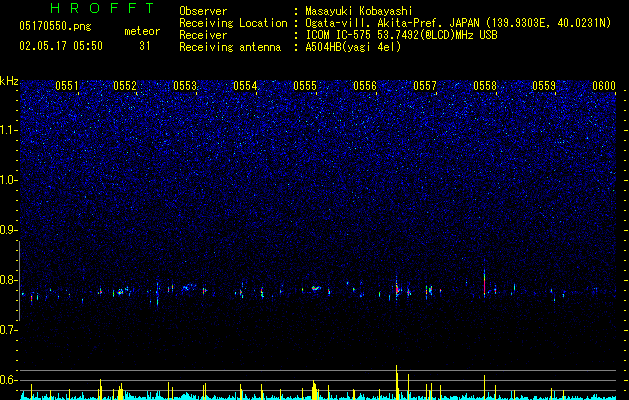
Task: Click the 0555 time marker
Action: (305, 86)
